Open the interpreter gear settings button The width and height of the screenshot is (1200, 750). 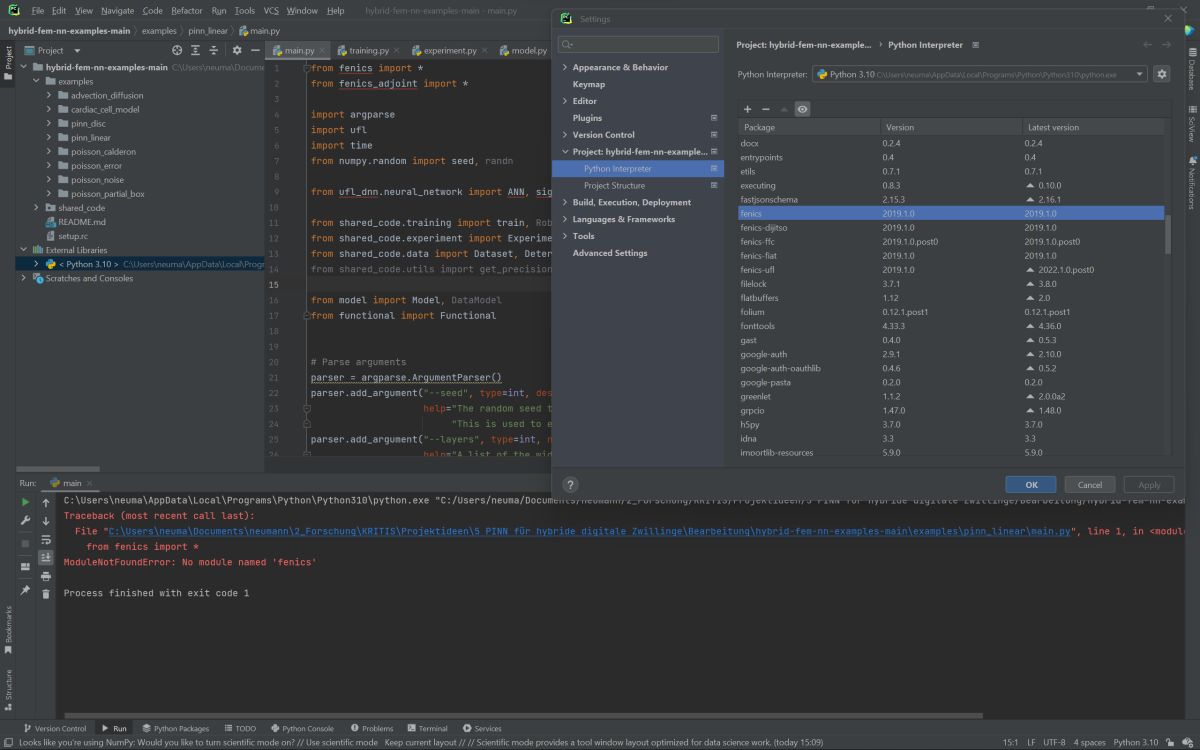[x=1161, y=74]
